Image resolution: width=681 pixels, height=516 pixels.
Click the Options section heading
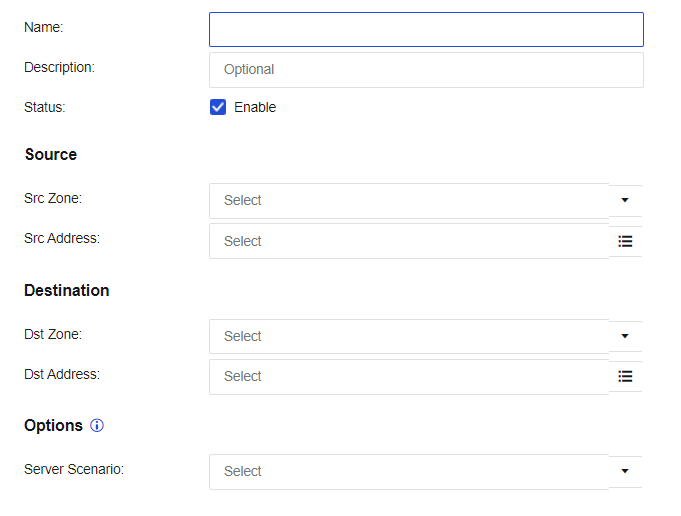tap(54, 425)
